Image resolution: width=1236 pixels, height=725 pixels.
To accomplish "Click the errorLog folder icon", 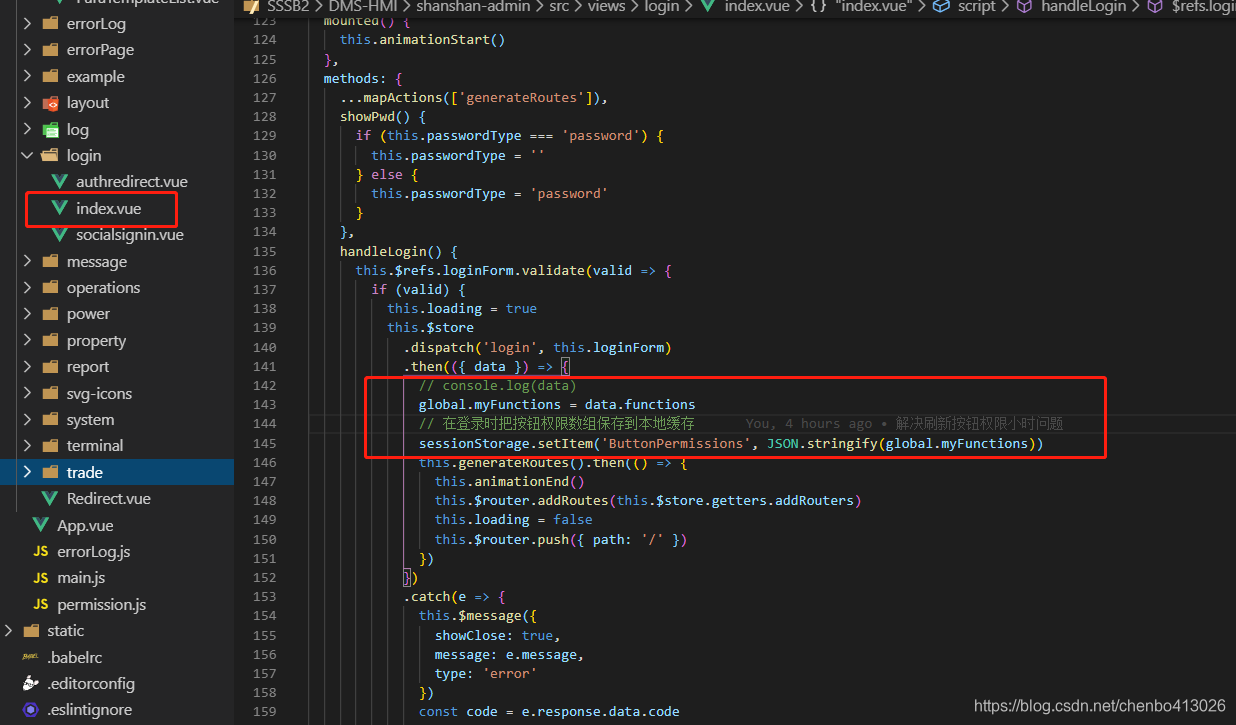I will (x=50, y=24).
